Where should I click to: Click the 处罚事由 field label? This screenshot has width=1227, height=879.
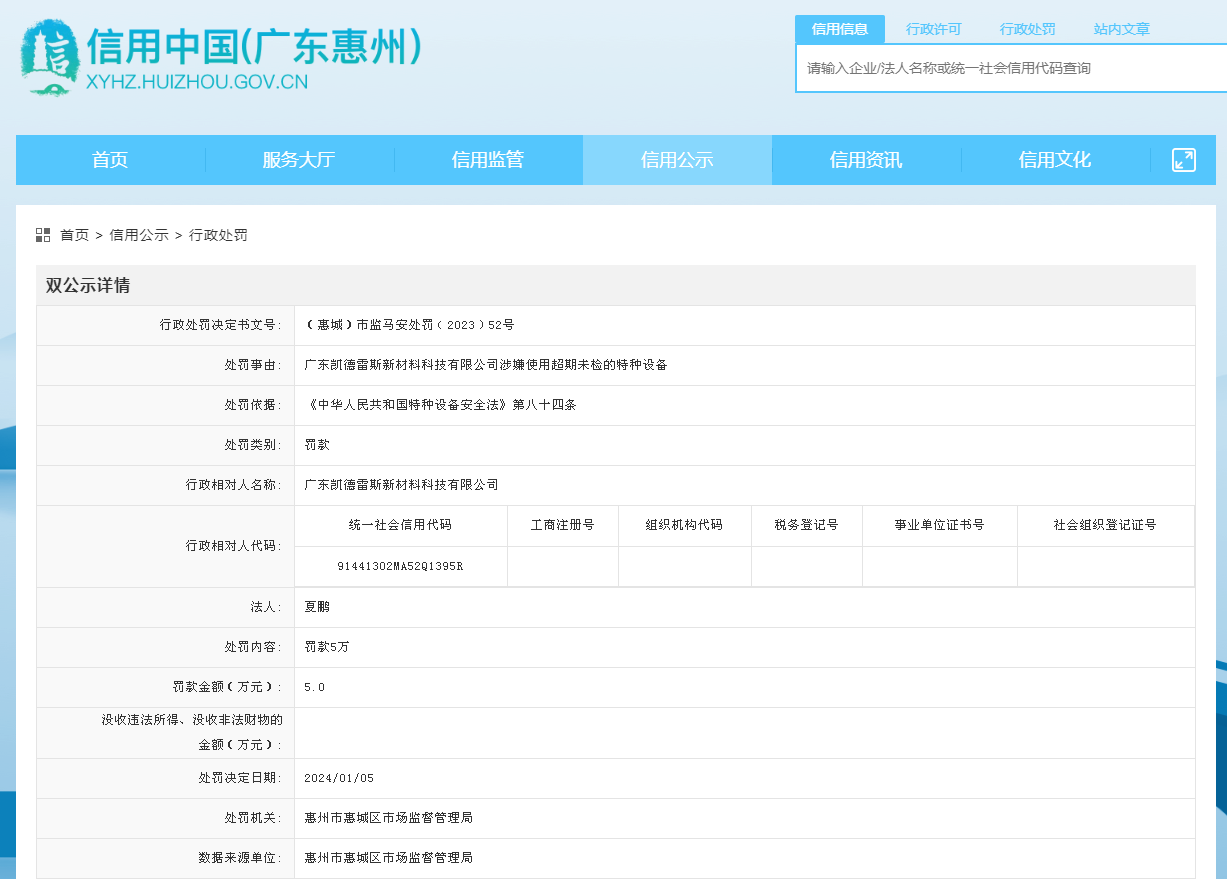pos(254,365)
